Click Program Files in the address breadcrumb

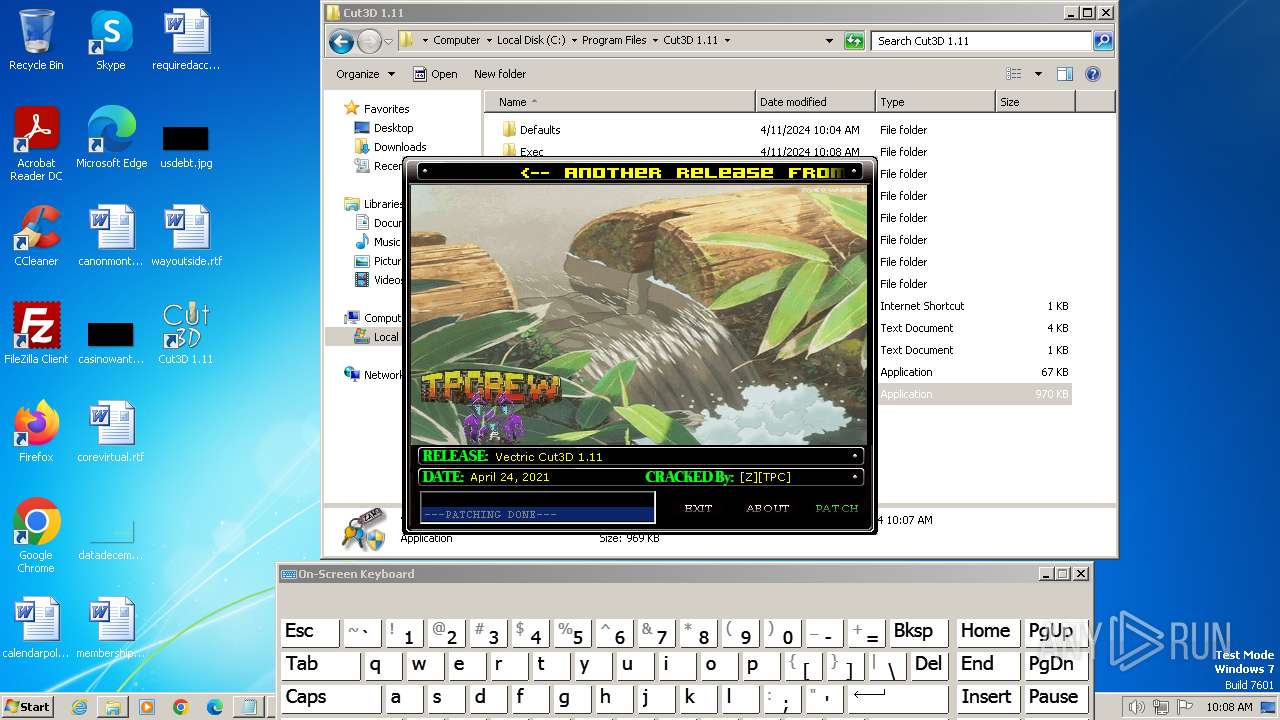coord(614,41)
